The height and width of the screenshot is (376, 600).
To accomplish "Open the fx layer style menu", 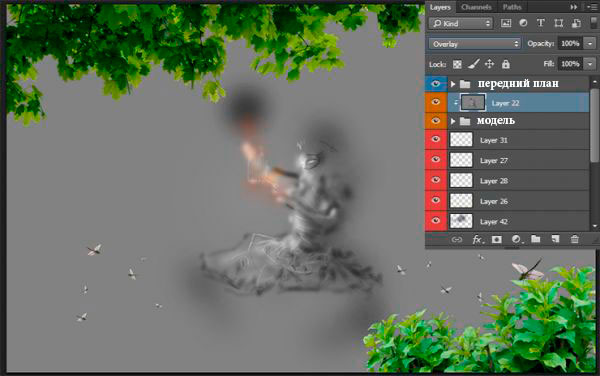I will click(478, 239).
